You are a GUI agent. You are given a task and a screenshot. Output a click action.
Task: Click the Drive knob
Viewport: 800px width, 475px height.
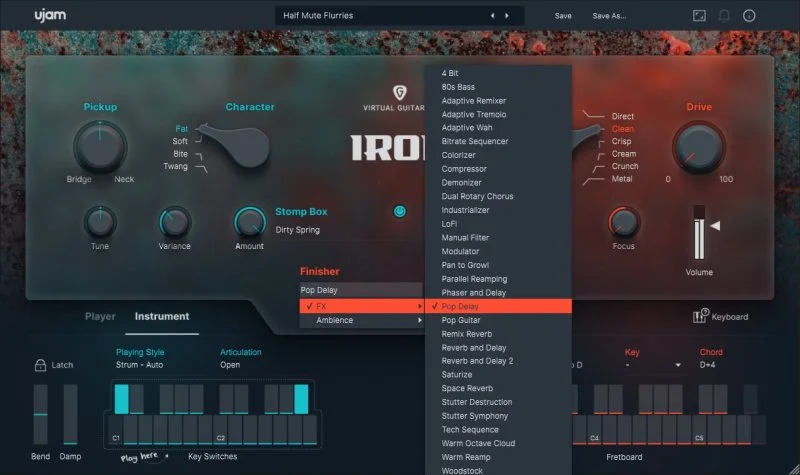tap(698, 146)
